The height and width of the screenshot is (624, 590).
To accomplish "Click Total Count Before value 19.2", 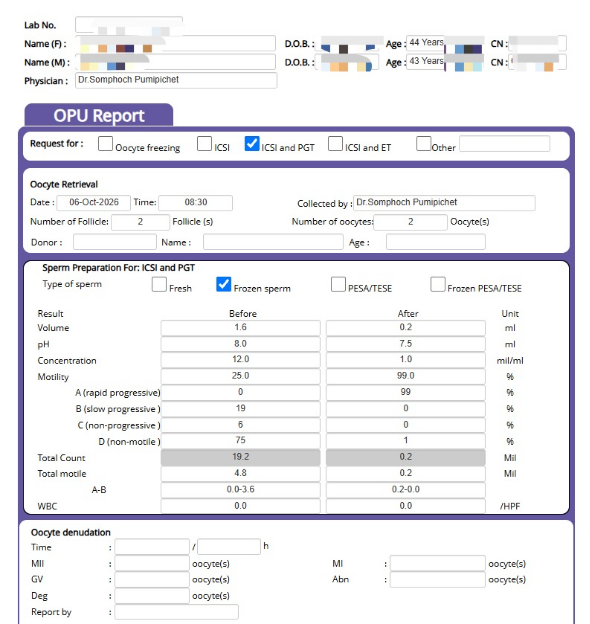I will point(240,457).
